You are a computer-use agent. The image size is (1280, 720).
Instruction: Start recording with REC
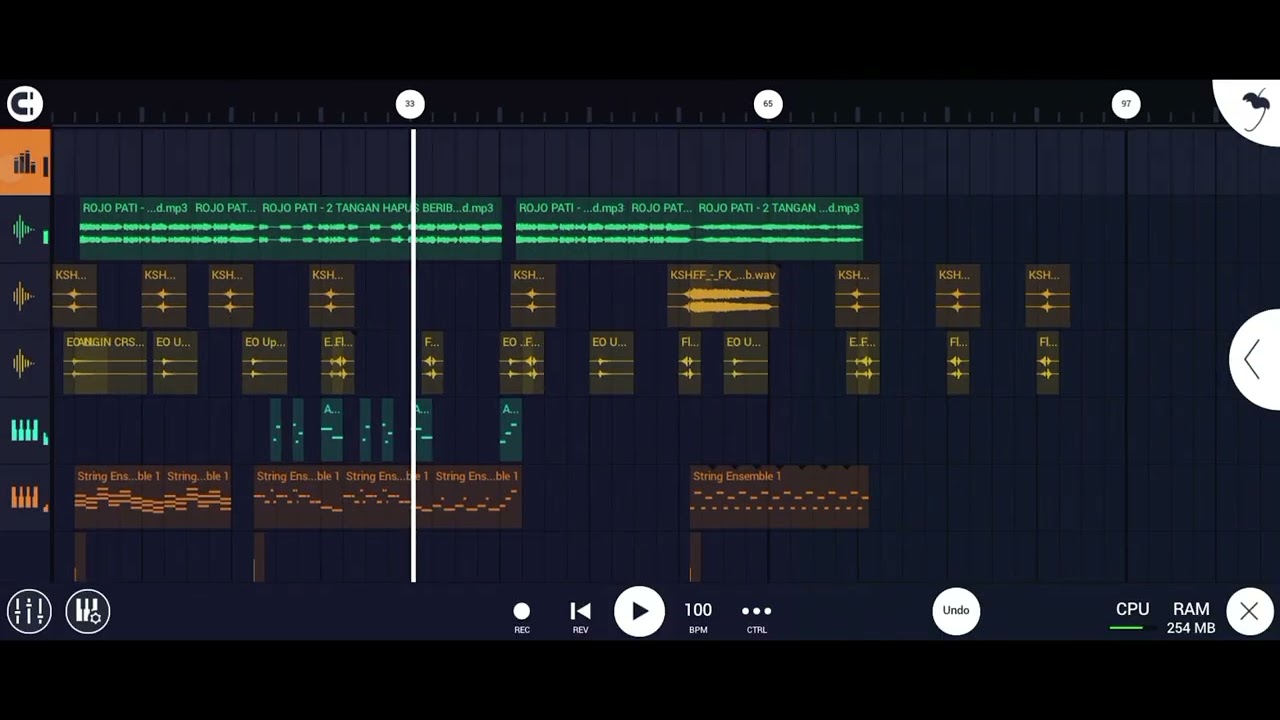(522, 616)
